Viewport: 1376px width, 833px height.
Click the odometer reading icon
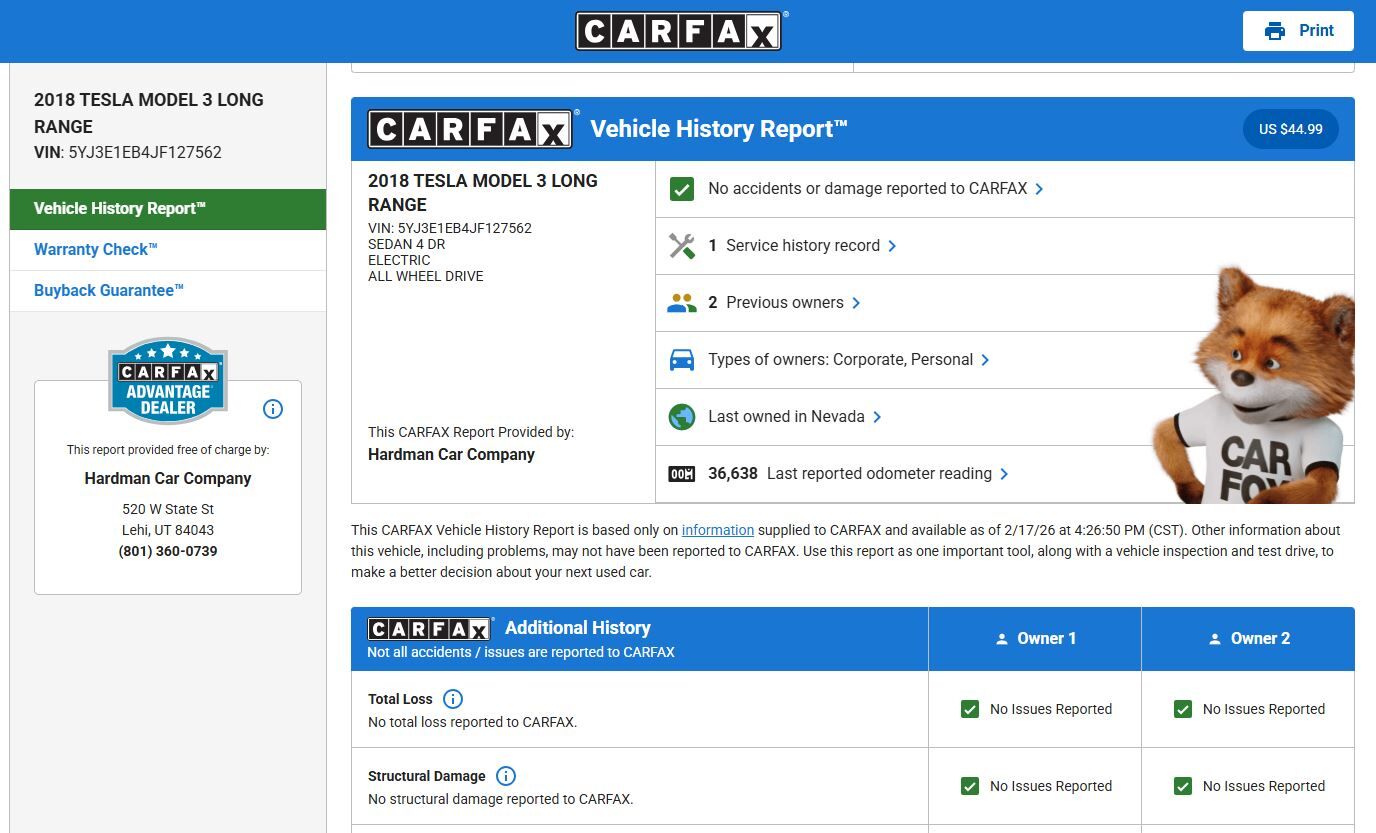(x=682, y=474)
